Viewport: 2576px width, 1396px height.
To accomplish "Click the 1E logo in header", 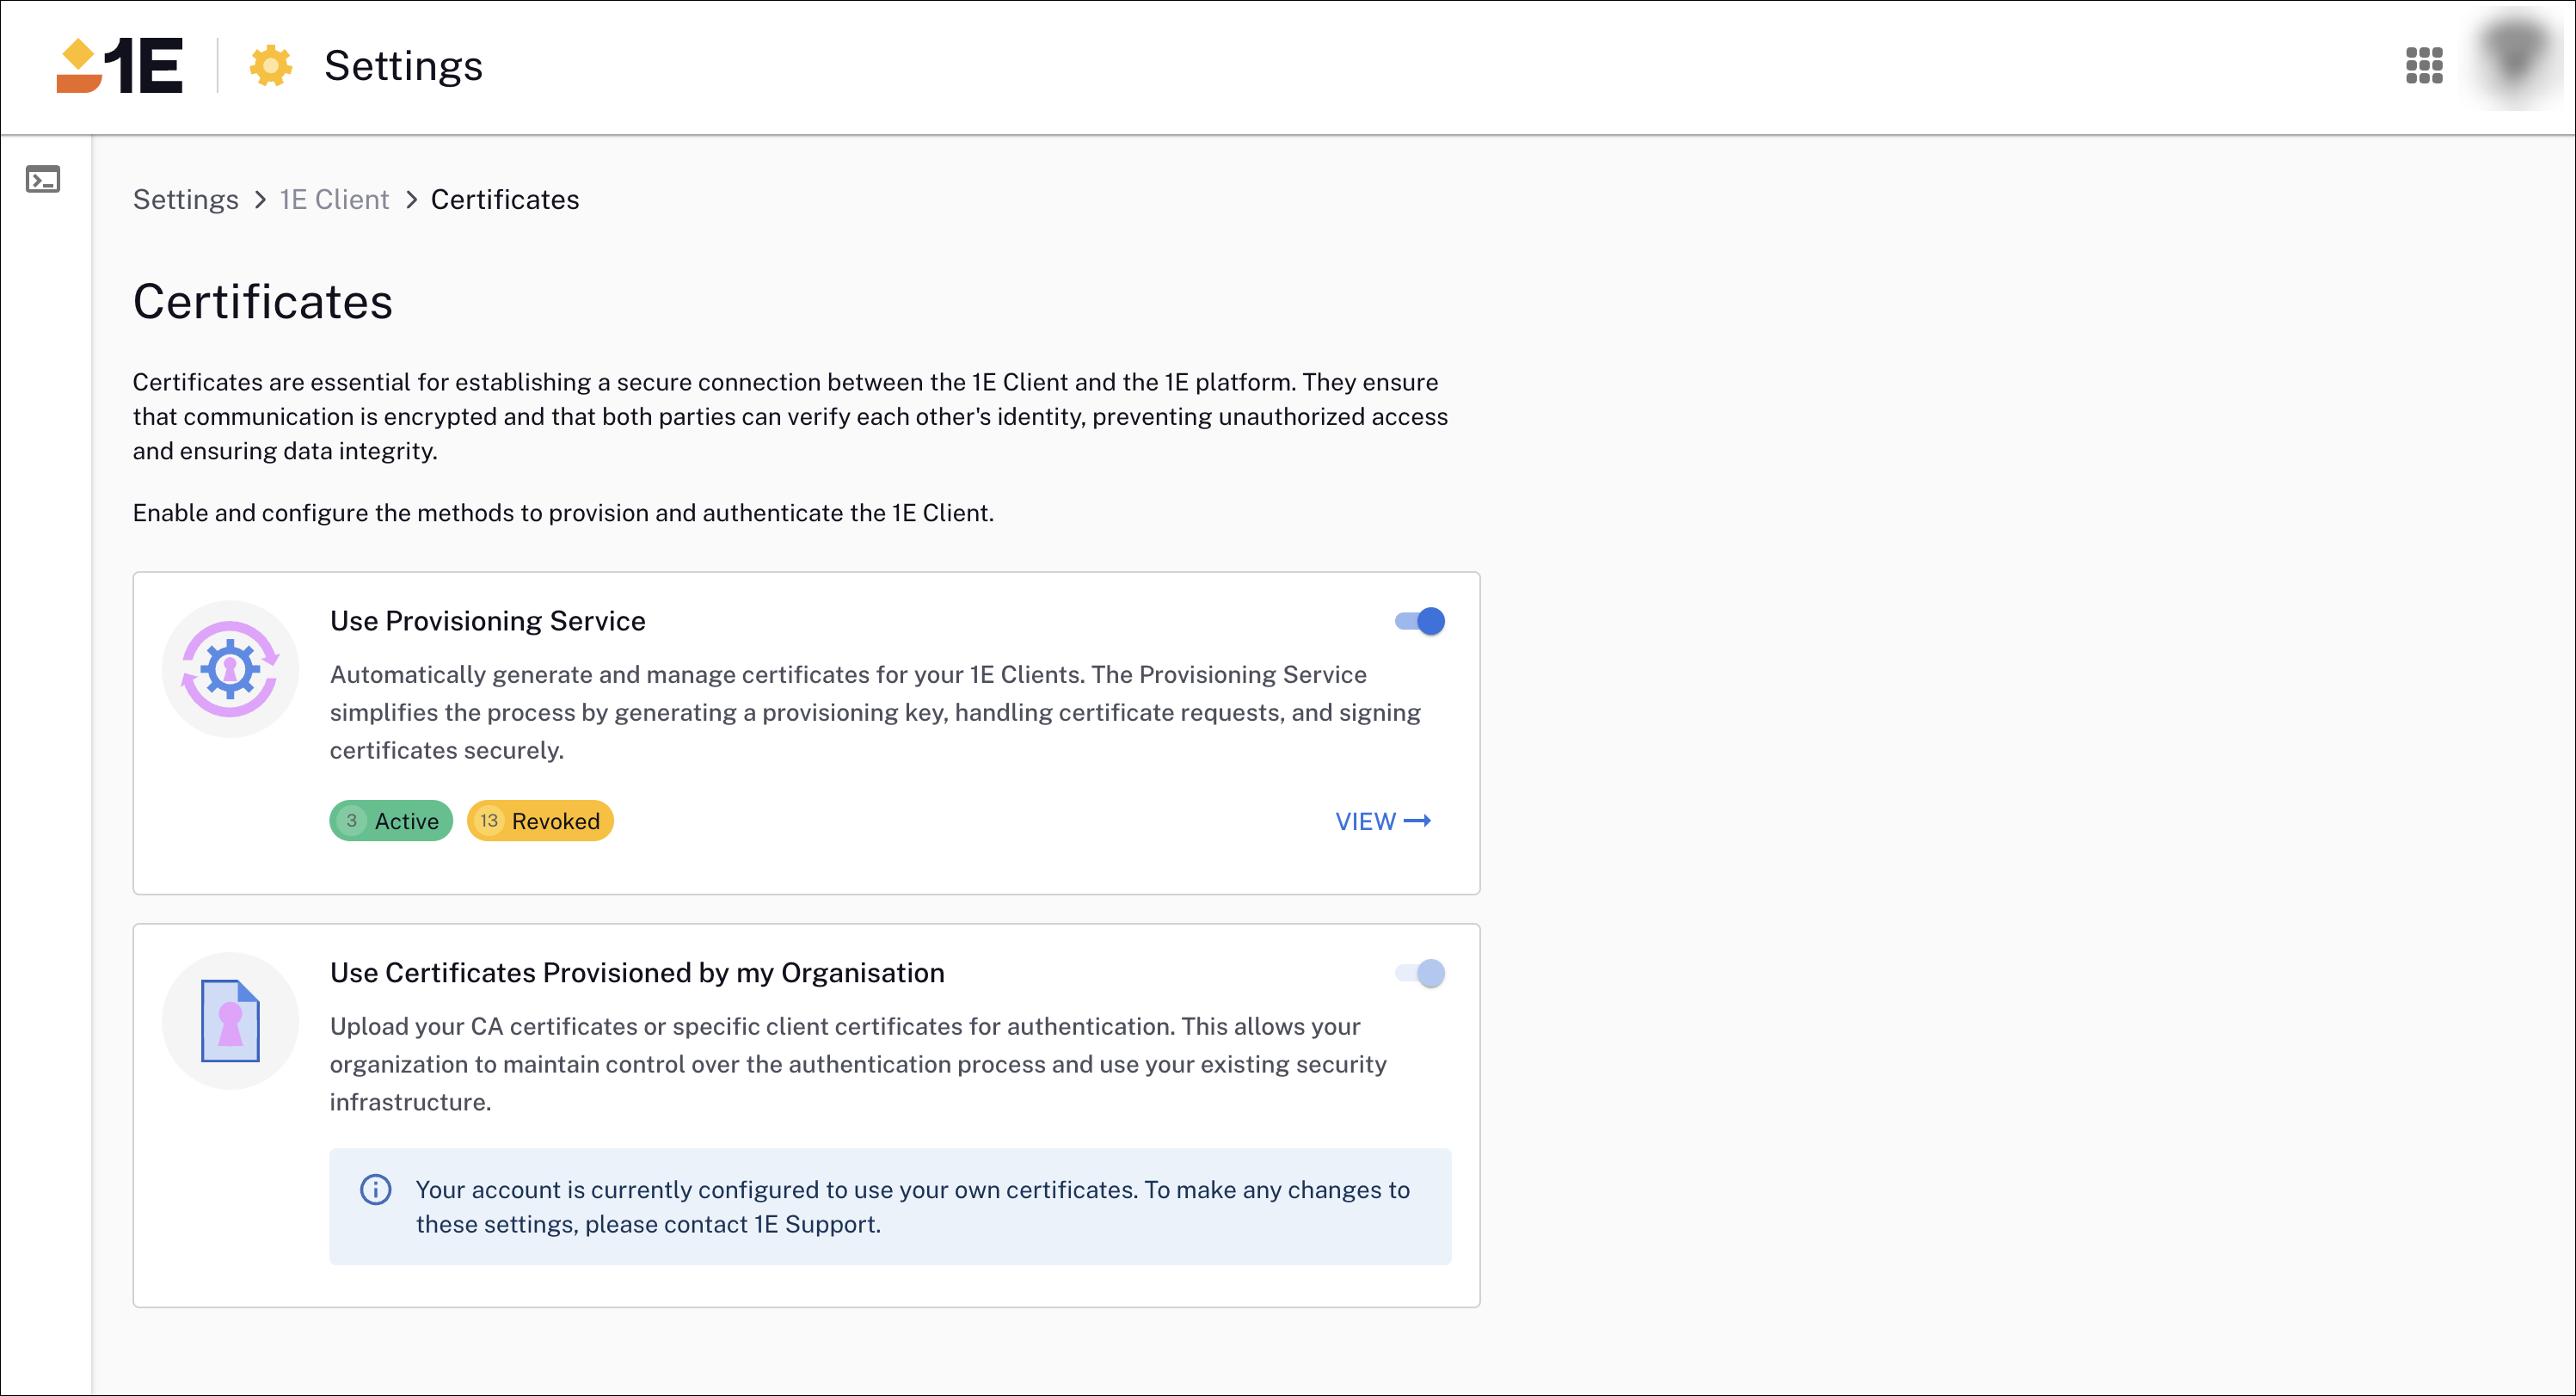I will click(x=120, y=66).
